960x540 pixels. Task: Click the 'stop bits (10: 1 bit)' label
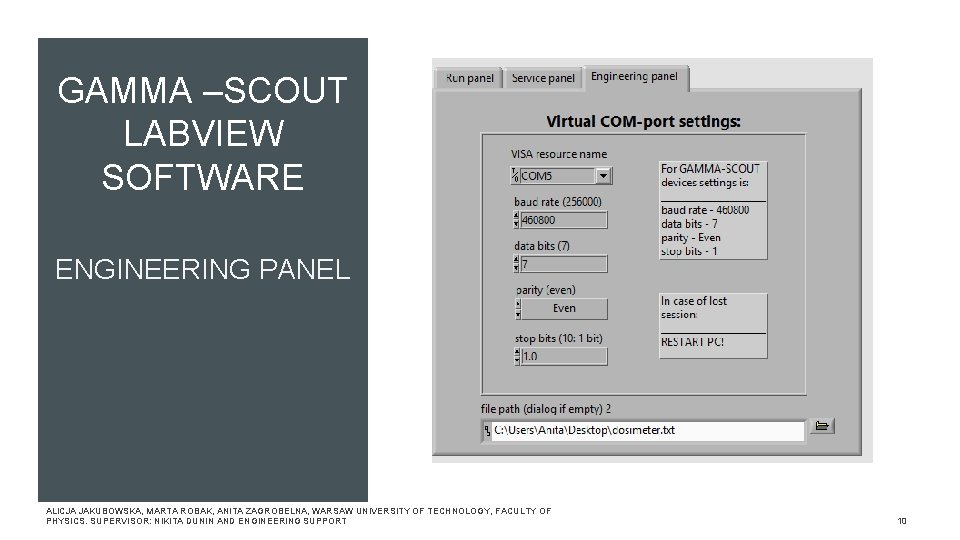pos(558,339)
